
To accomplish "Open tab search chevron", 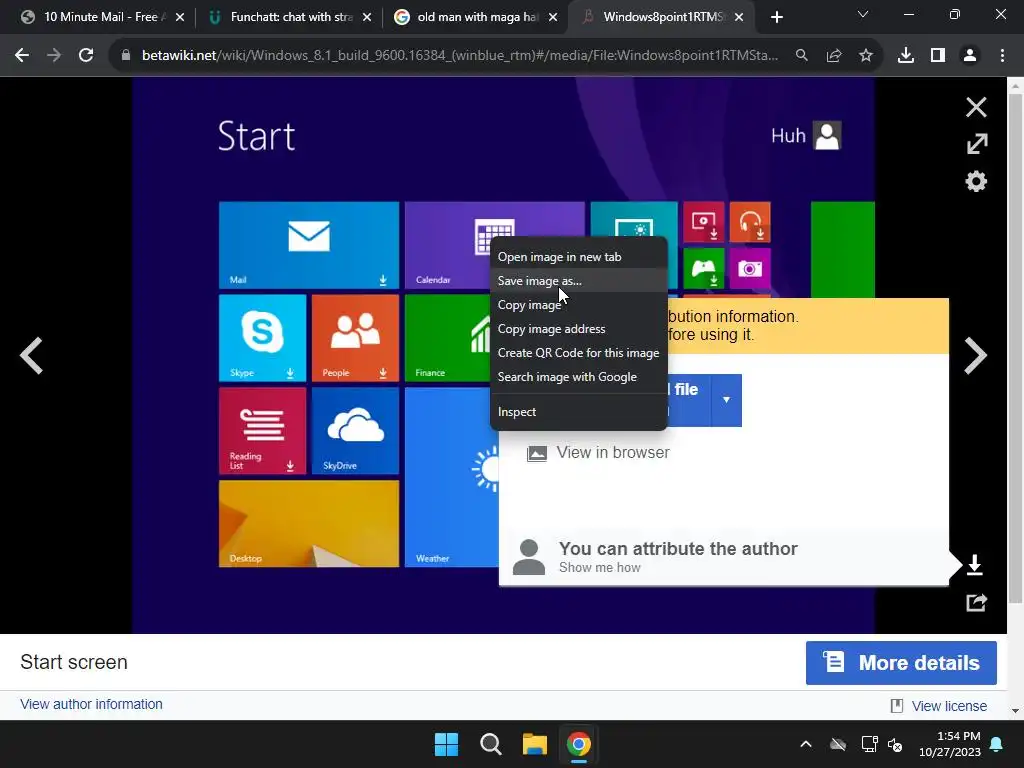I will tap(863, 14).
